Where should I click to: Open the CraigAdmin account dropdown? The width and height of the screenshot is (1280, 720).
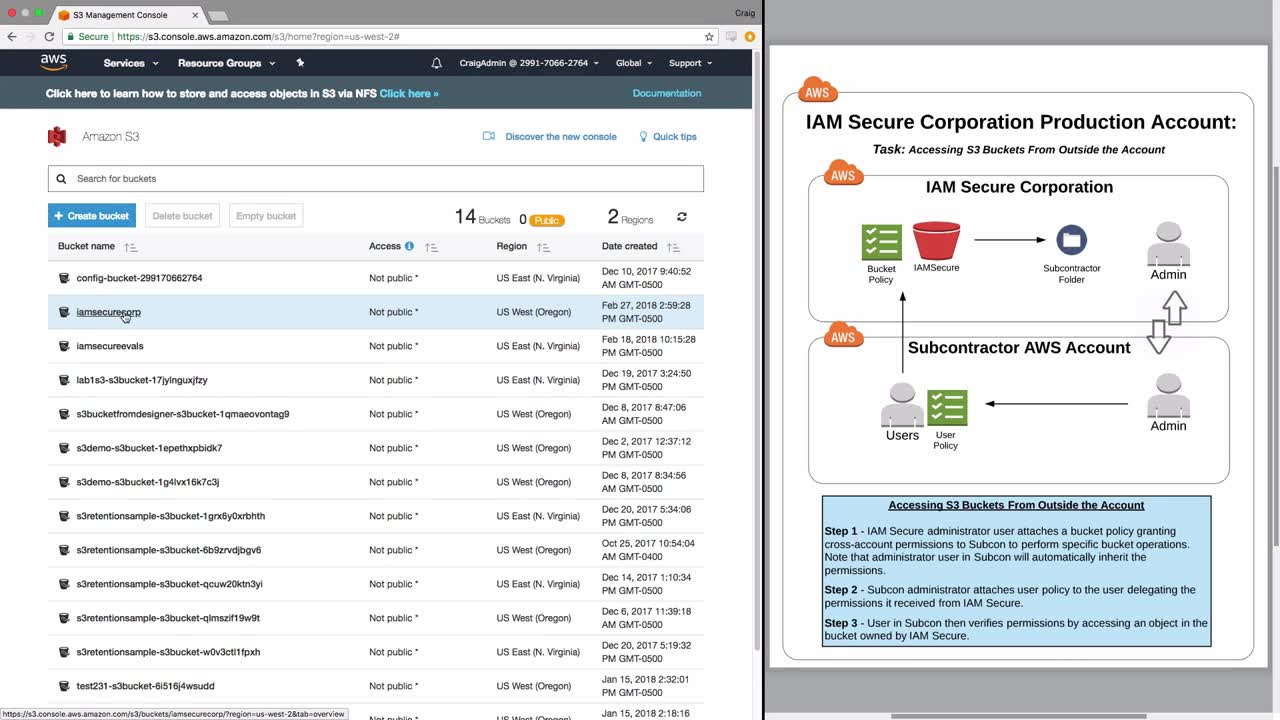click(529, 63)
